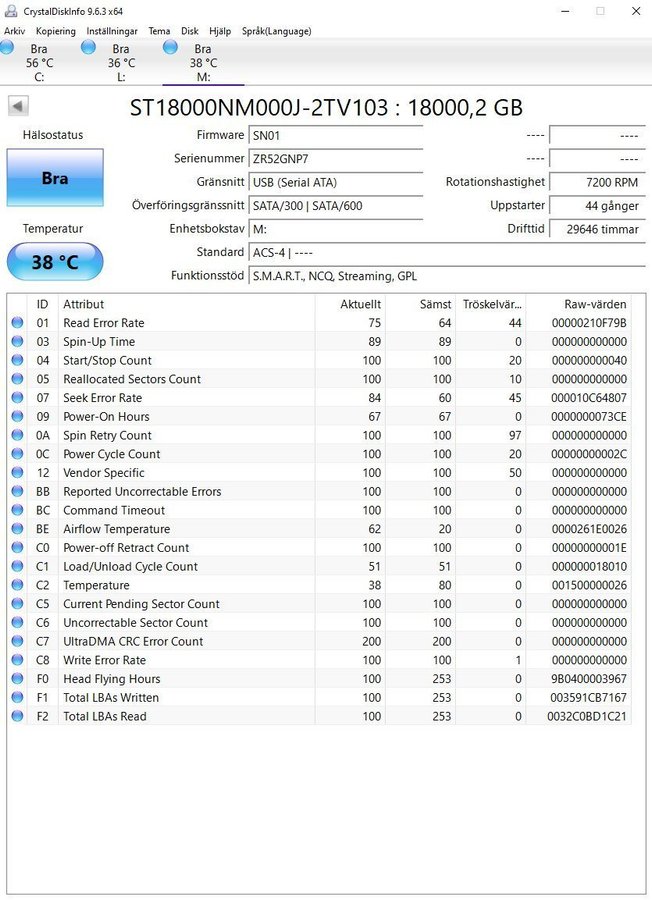The height and width of the screenshot is (900, 652).
Task: Click the 44 gånger power-on count field
Action: point(597,205)
